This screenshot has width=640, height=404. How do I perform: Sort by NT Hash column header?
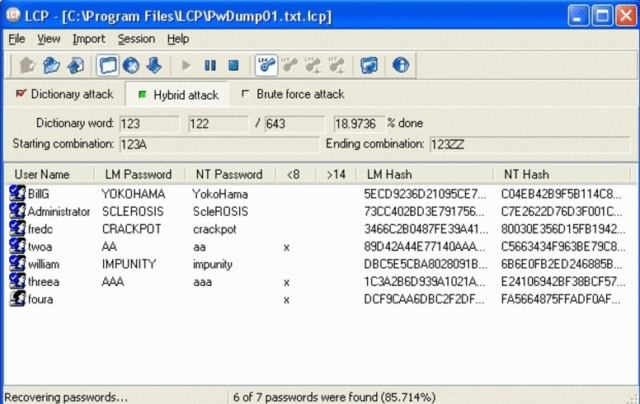562,175
